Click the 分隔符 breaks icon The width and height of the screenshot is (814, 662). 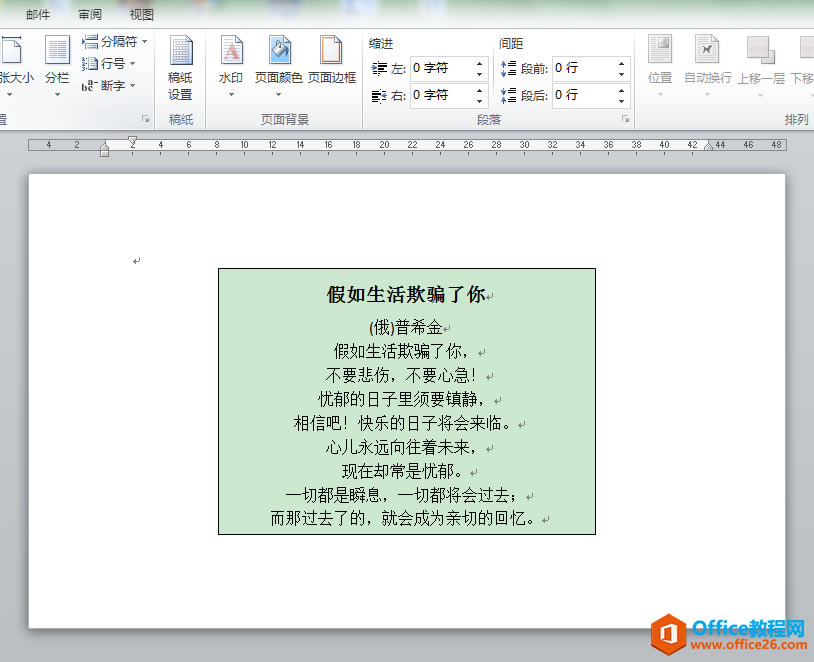[90, 41]
